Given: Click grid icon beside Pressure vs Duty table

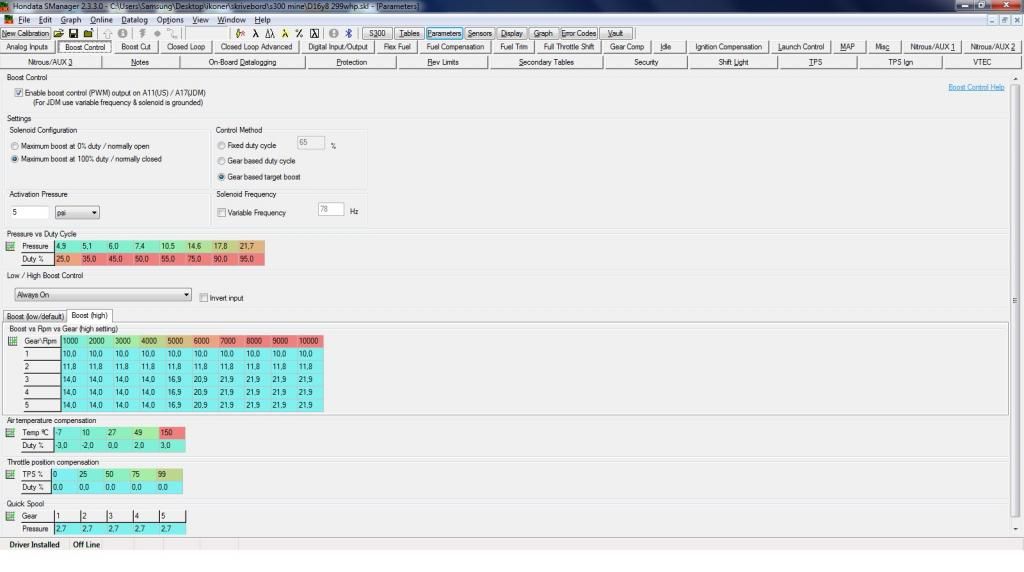Looking at the screenshot, I should pos(11,246).
